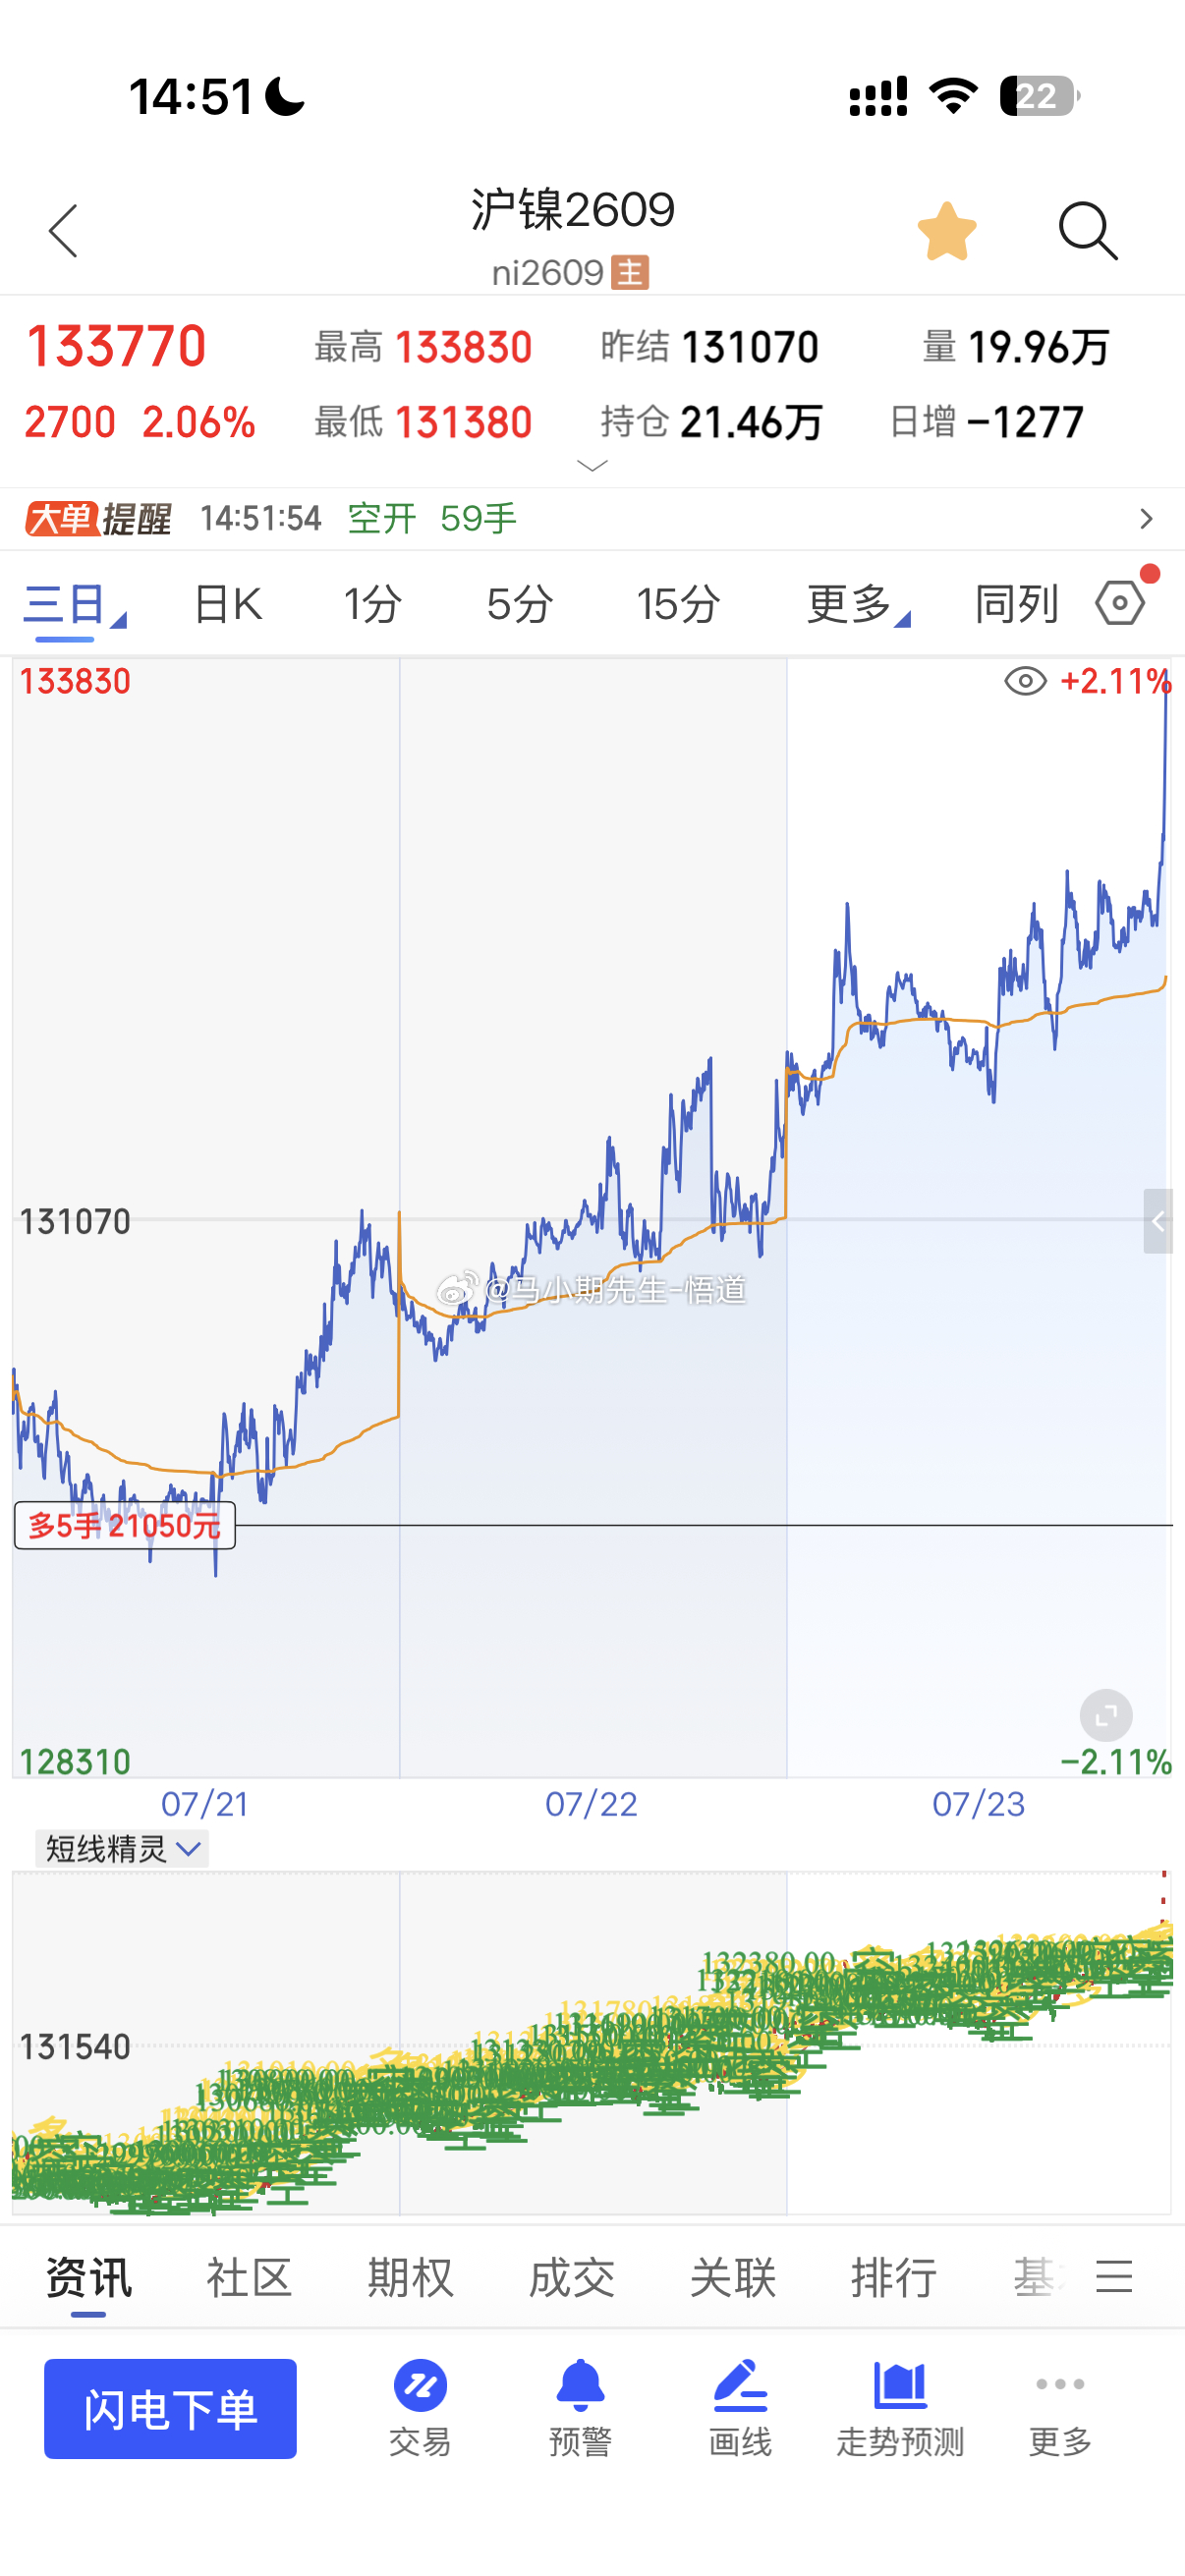Open the 更多 three-dots menu
Image resolution: width=1185 pixels, height=2576 pixels.
pos(1060,2408)
